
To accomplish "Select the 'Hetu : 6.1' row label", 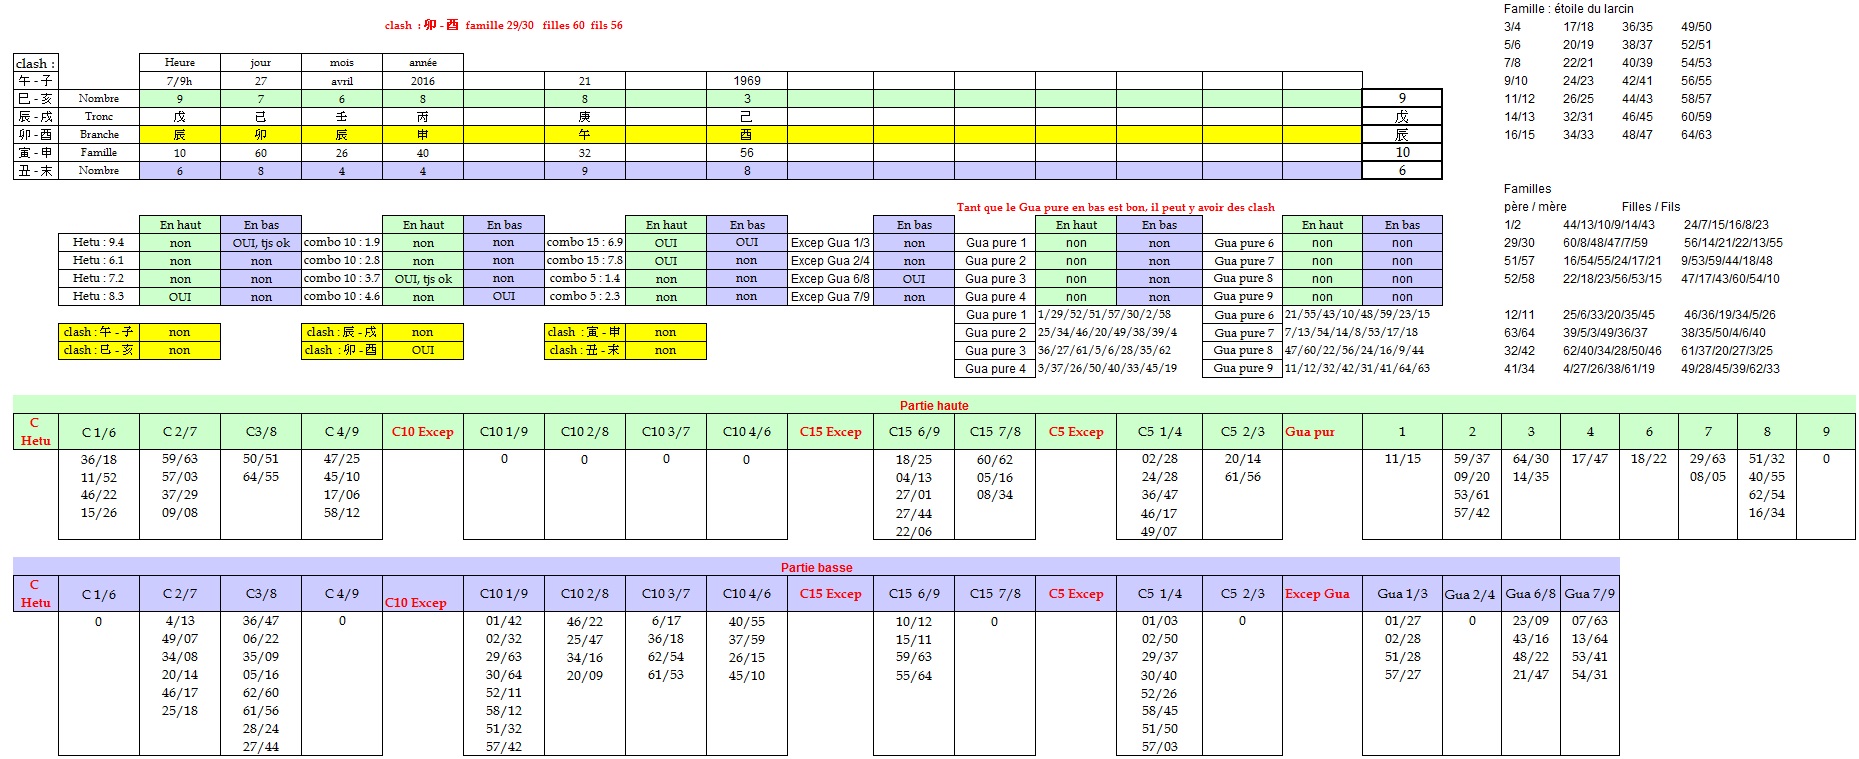I will pos(99,260).
